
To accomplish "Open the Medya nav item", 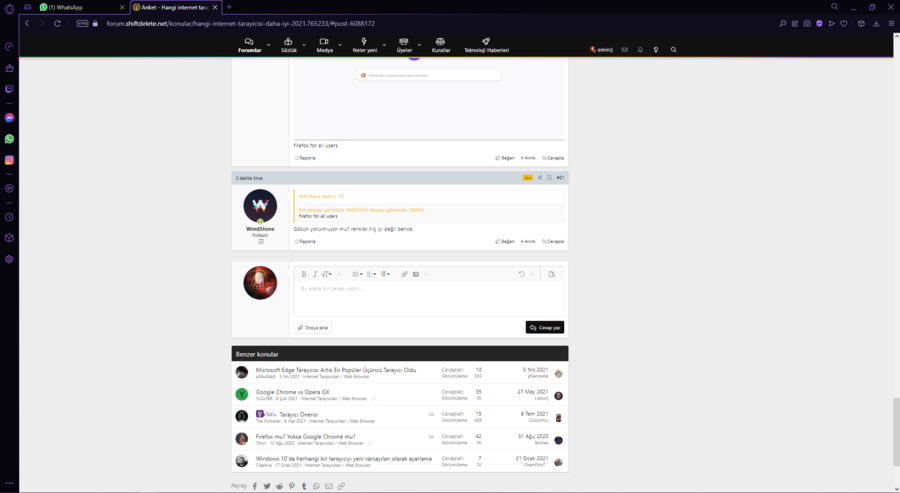I will 324,45.
